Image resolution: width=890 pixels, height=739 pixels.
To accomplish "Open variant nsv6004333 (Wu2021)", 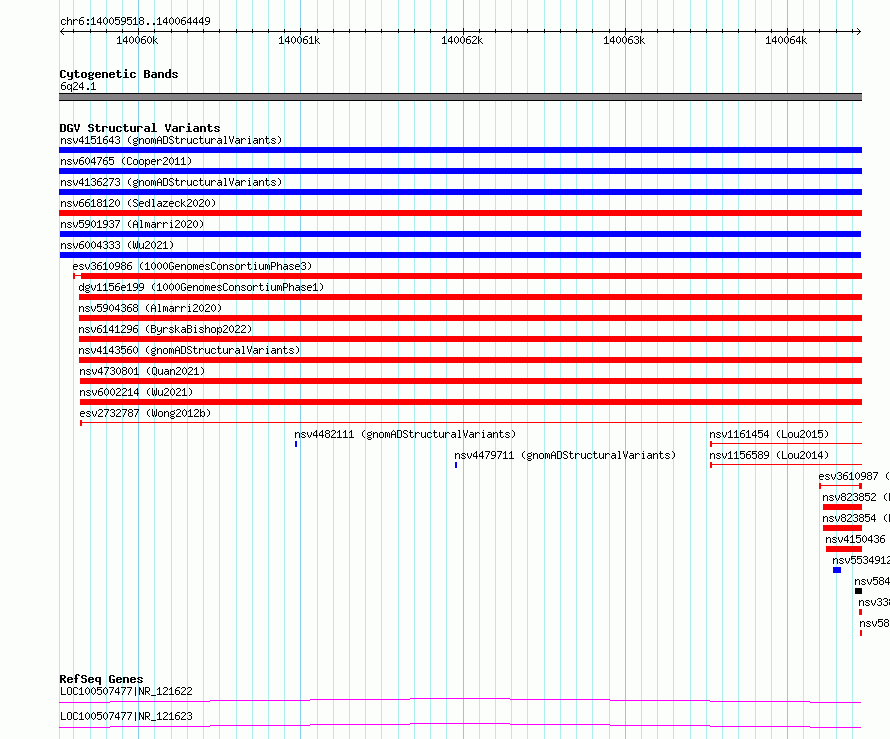I will (117, 245).
